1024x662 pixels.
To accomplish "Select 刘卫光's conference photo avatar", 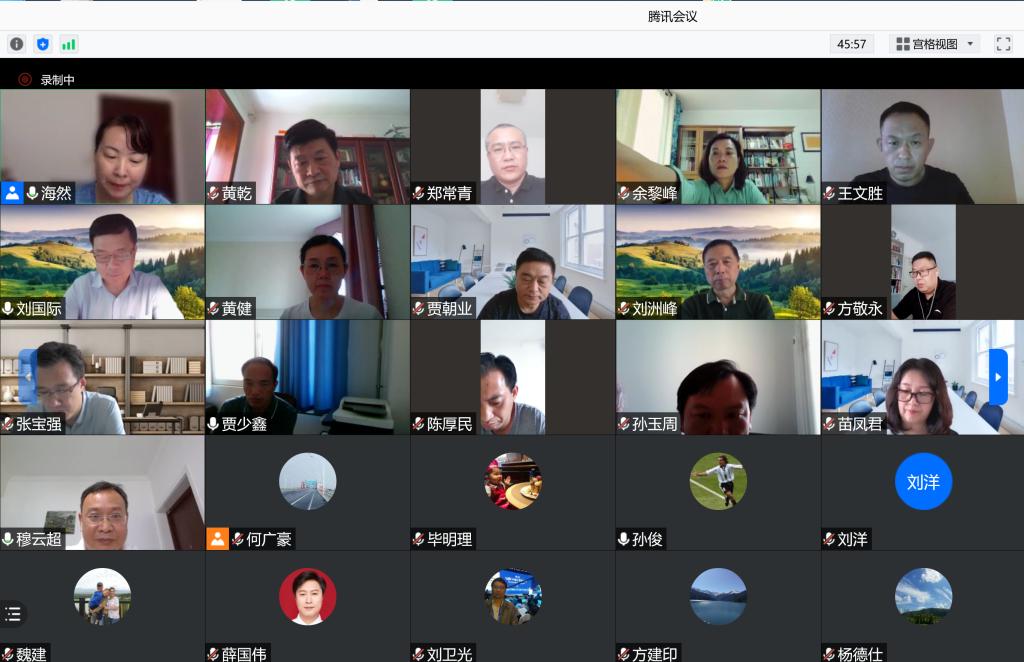I will click(x=513, y=596).
